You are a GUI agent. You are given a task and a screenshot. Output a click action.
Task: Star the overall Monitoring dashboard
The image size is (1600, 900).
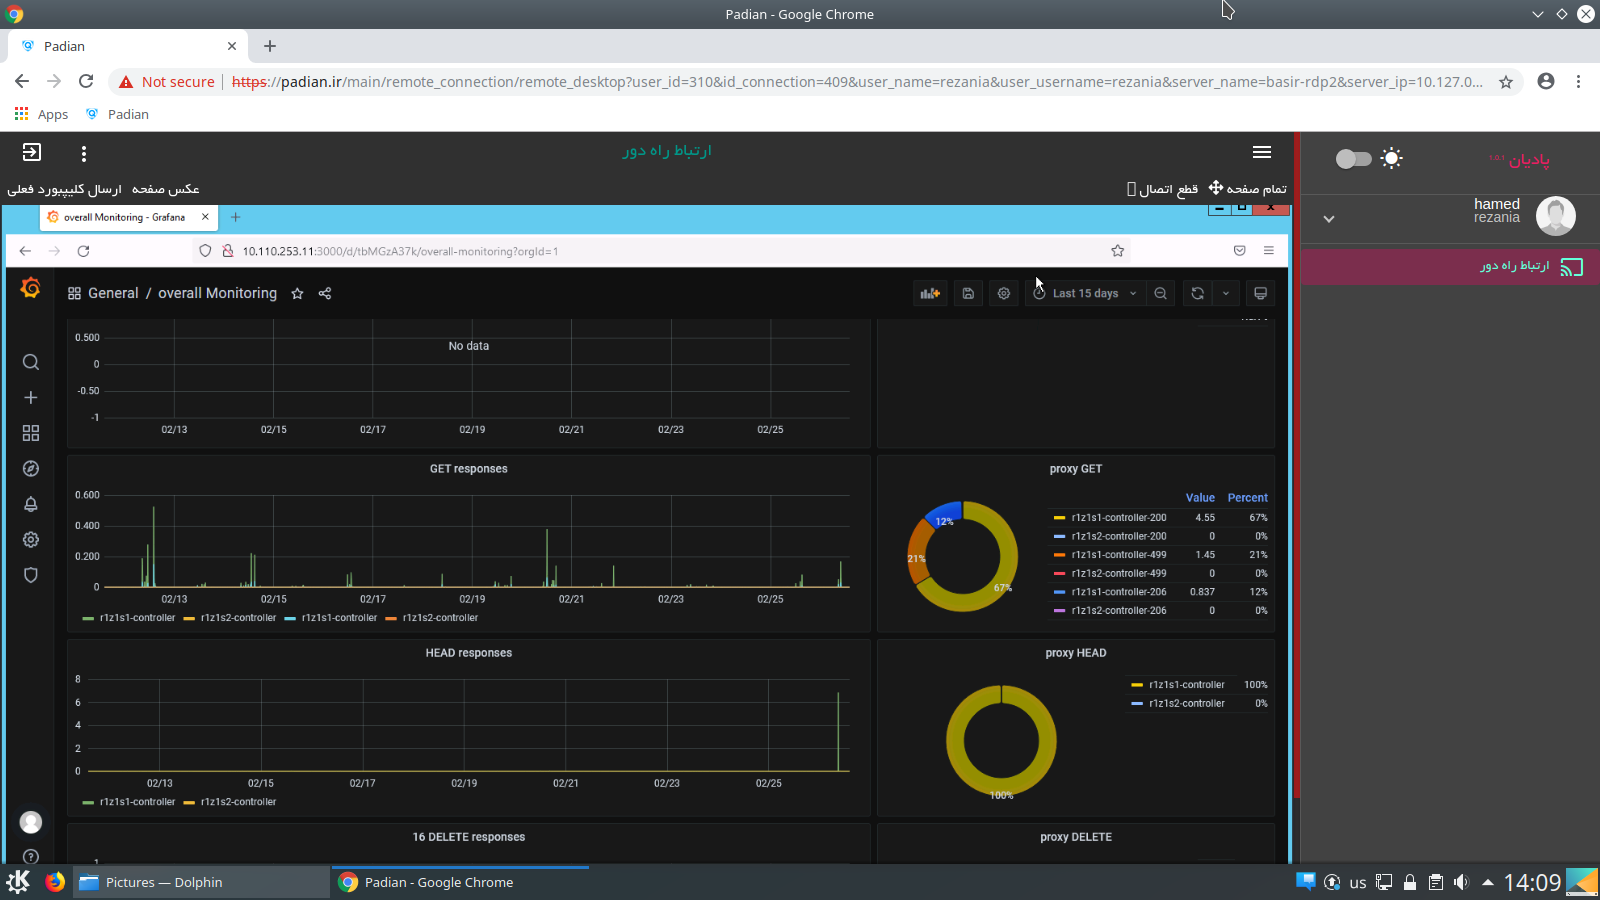297,293
